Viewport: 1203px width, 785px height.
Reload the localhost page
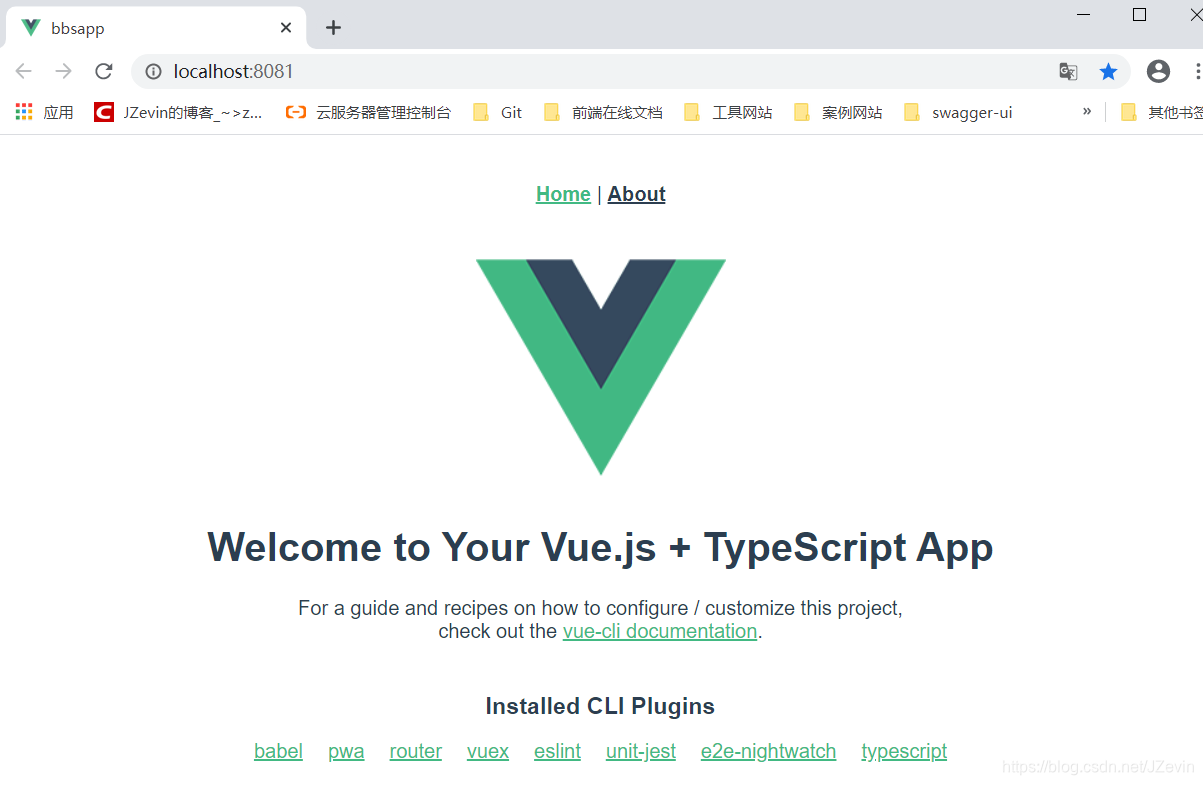(103, 71)
